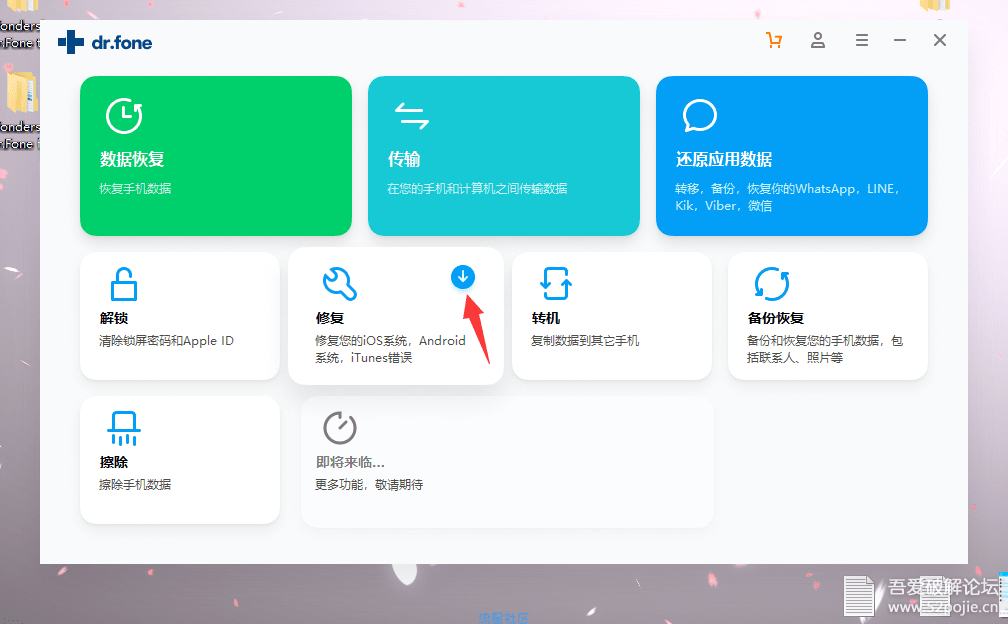Screen dimensions: 1008x624
Task: Click the text 在您的手机和计算机之间传输数据
Action: 477,188
